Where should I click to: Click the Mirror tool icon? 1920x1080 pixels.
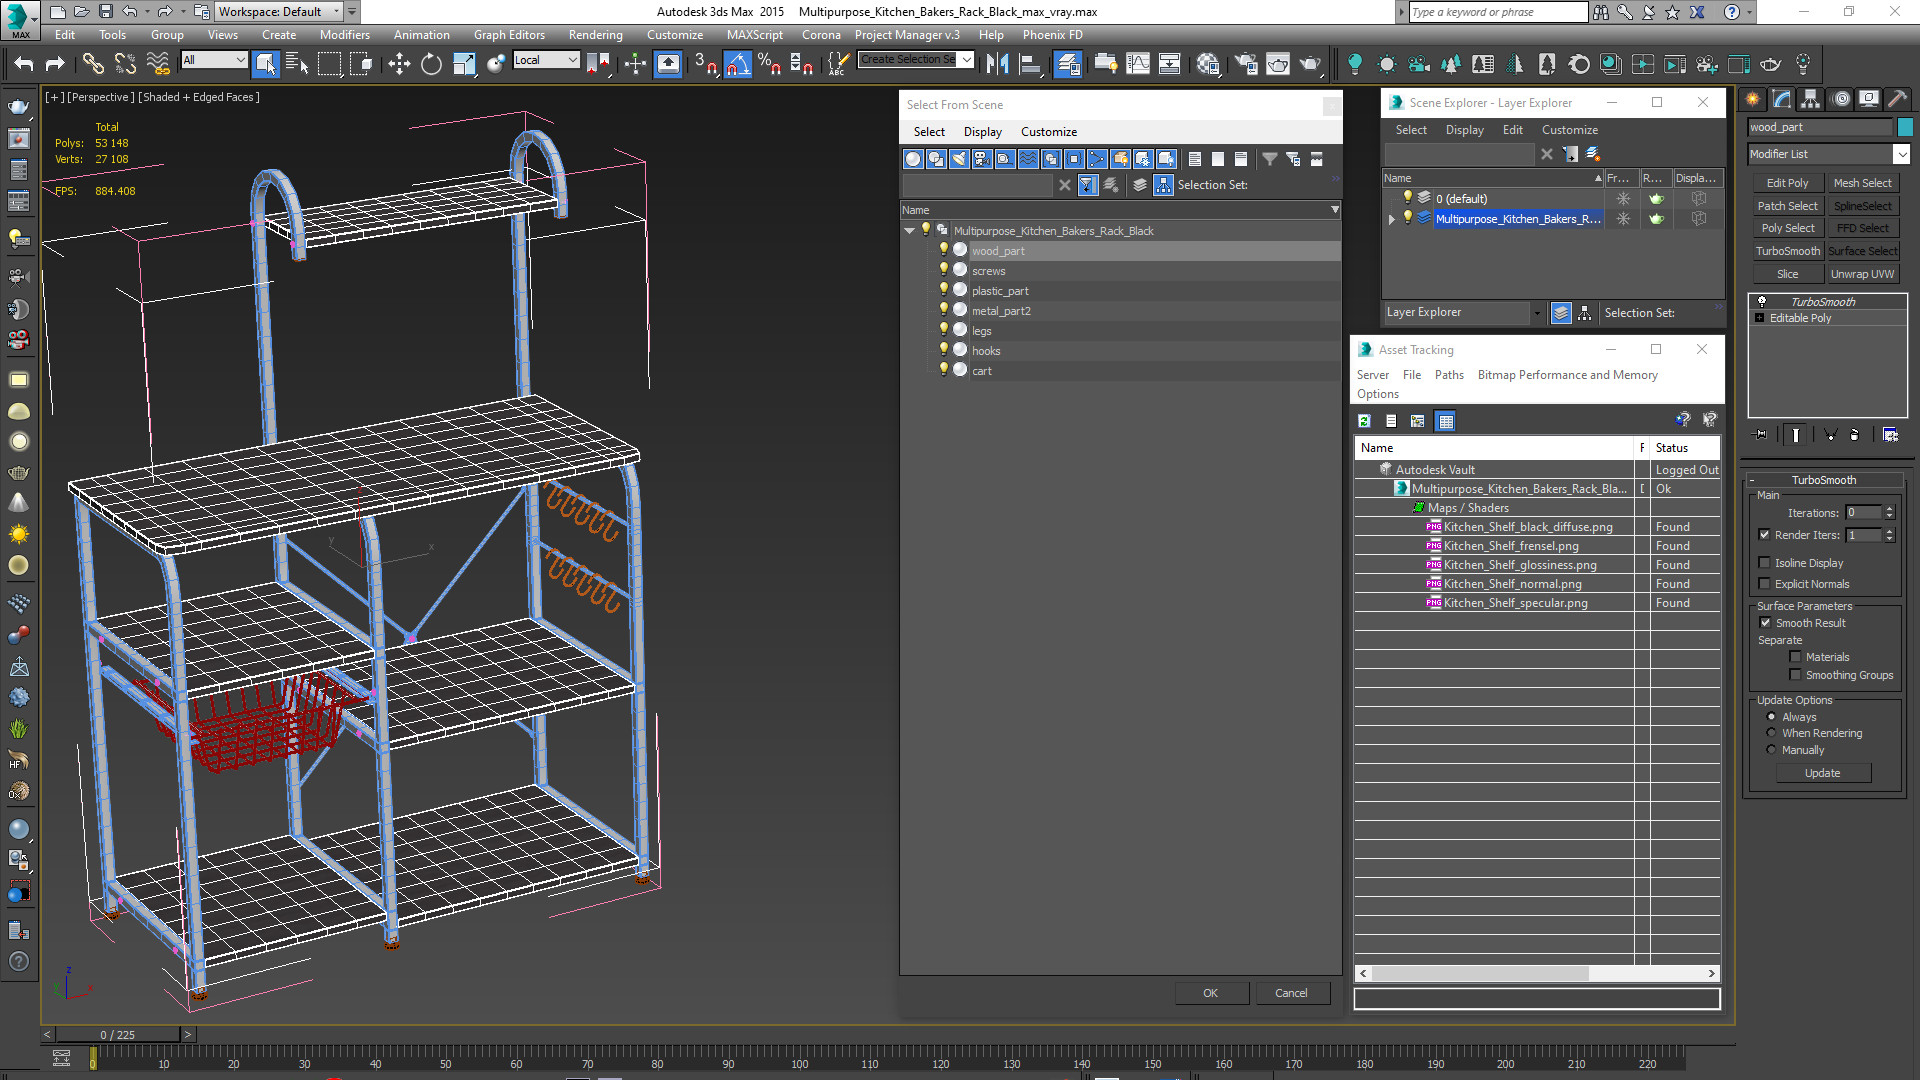coord(997,64)
